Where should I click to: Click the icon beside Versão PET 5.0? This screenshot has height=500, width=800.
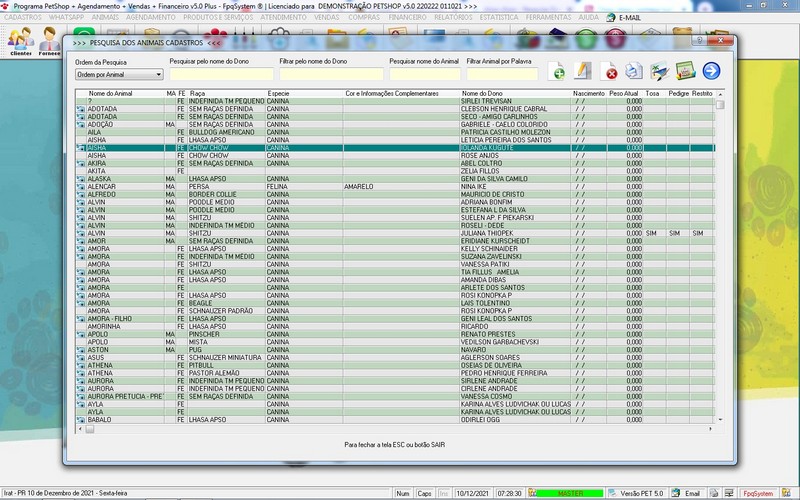pos(612,493)
